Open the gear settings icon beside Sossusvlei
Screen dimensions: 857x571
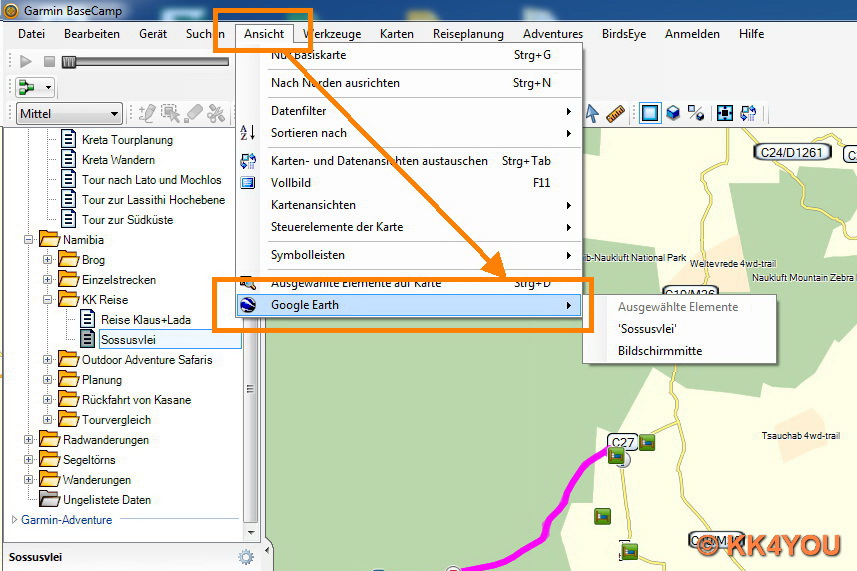pyautogui.click(x=246, y=557)
